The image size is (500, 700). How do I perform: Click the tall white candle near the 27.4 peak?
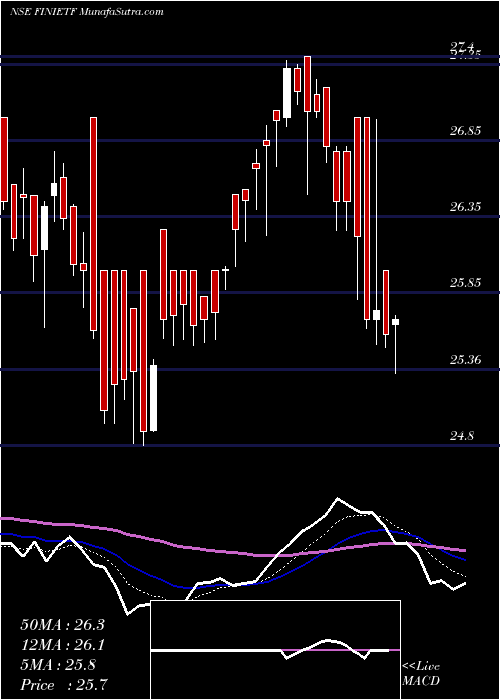286,93
